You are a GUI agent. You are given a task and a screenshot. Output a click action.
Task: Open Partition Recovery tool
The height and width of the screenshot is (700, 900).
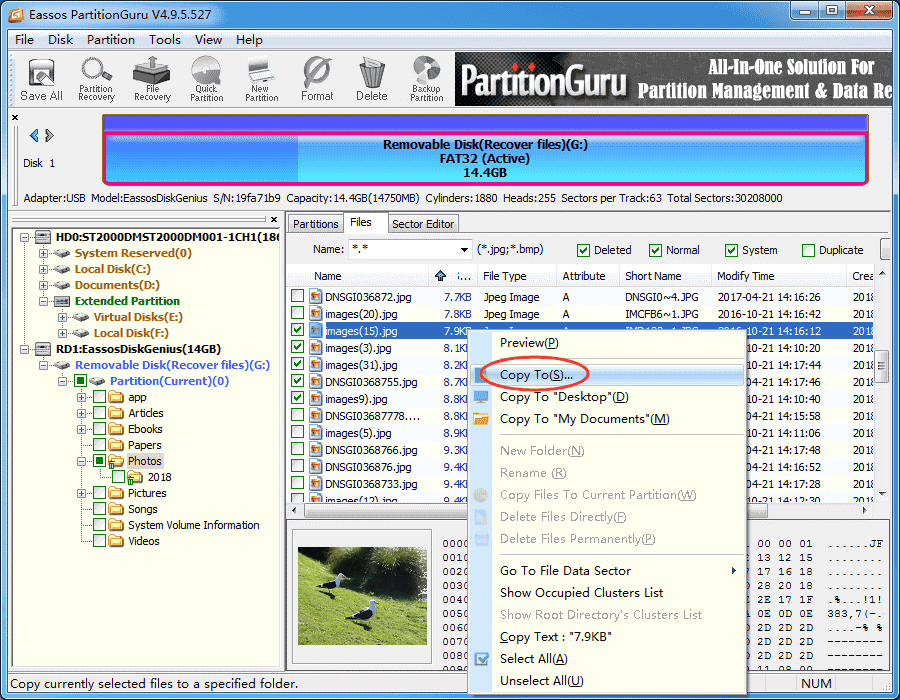[96, 80]
